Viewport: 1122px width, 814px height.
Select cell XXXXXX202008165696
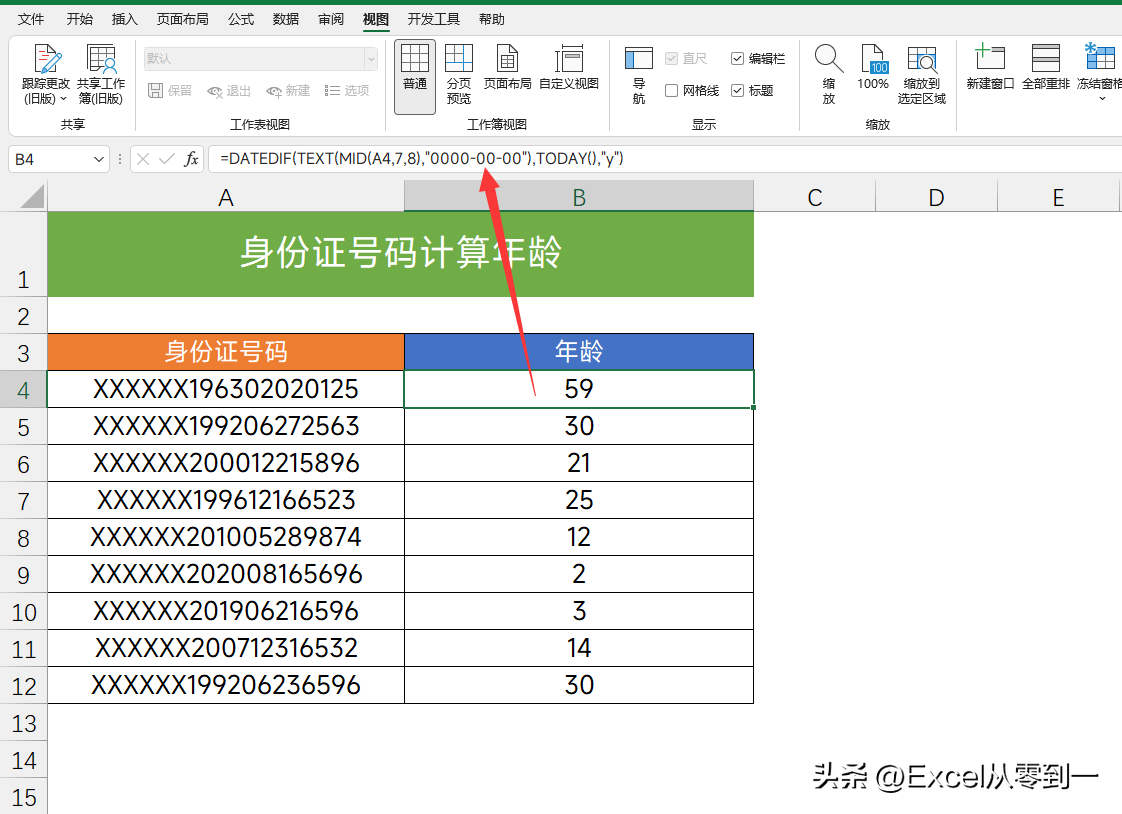[226, 574]
